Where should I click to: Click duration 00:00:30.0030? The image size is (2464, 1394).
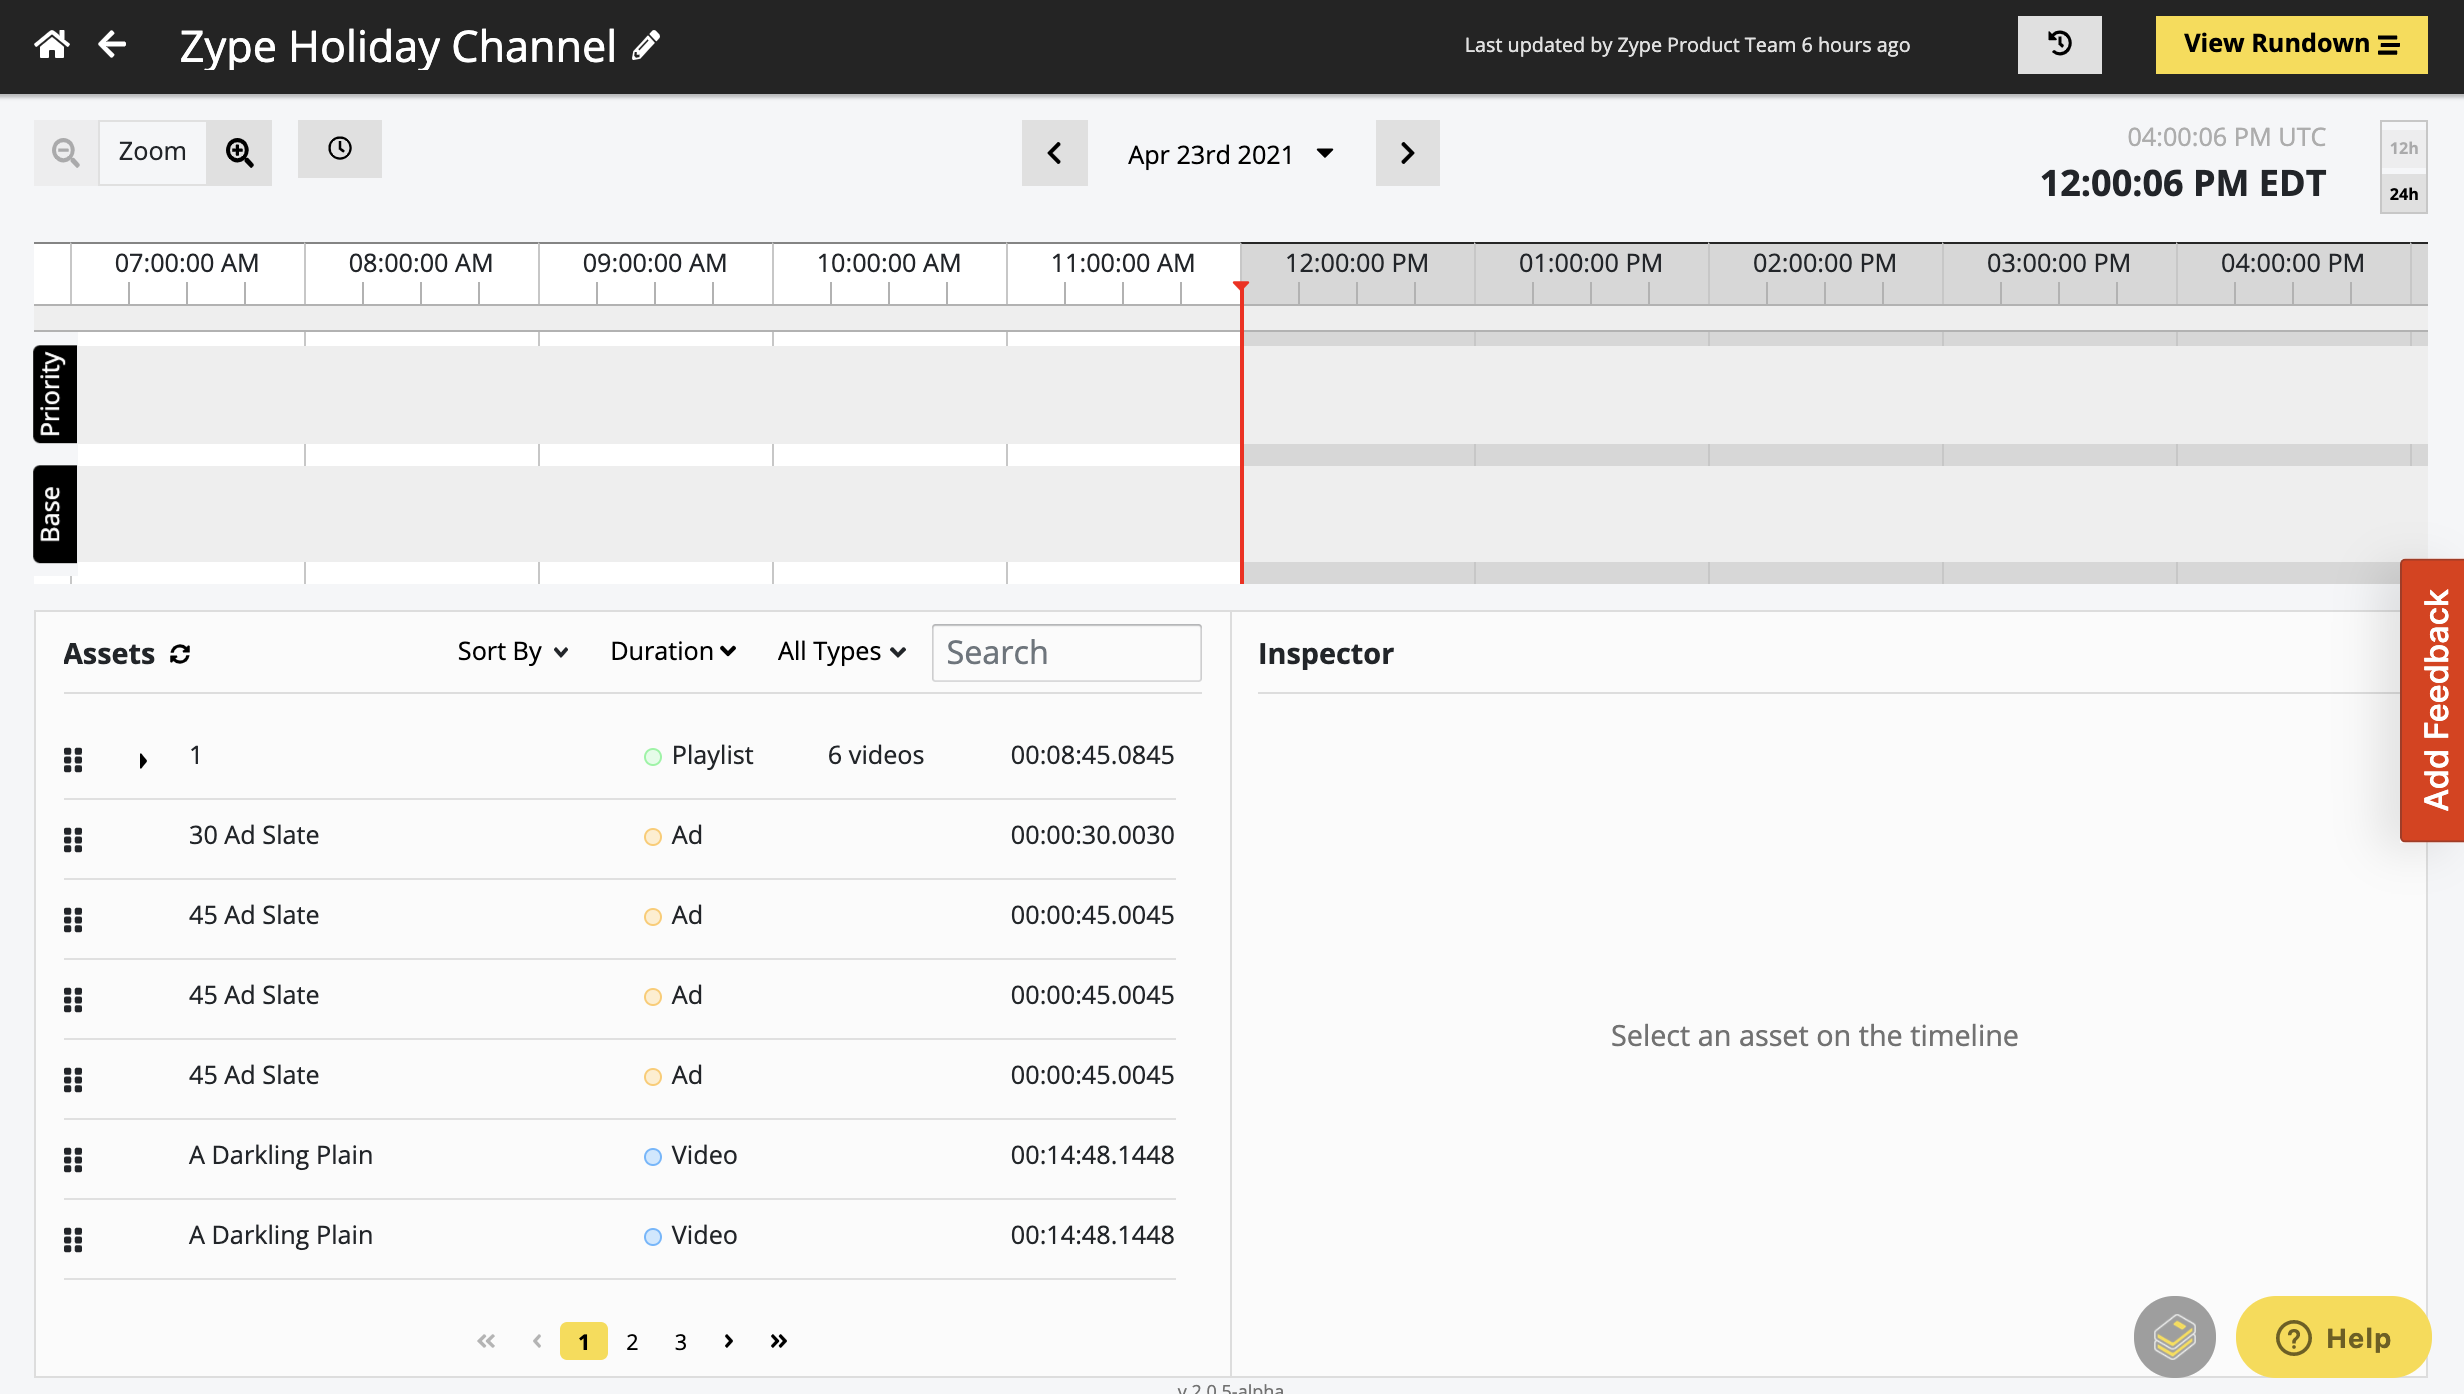pyautogui.click(x=1092, y=835)
